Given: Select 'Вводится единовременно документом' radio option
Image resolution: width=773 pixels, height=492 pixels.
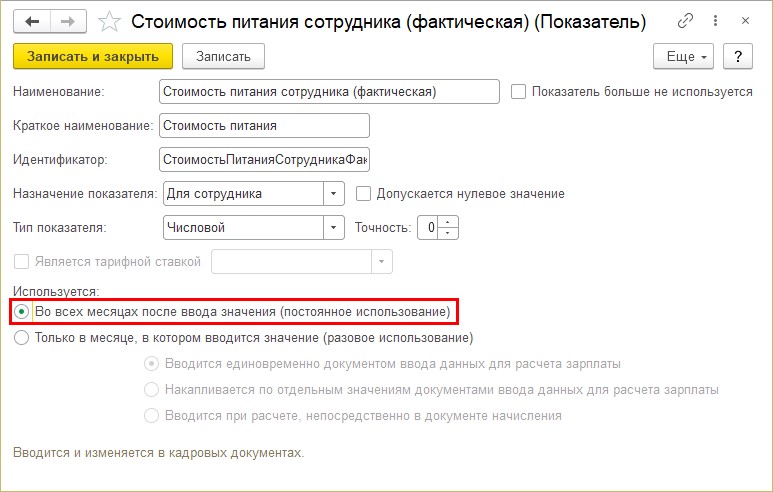Looking at the screenshot, I should (151, 364).
